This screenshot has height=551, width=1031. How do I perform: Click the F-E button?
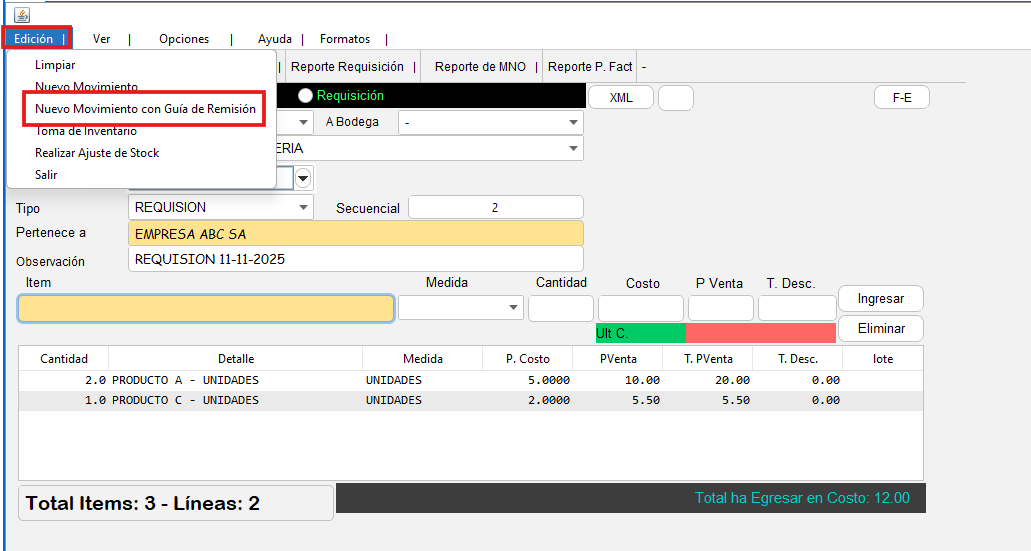tap(901, 98)
